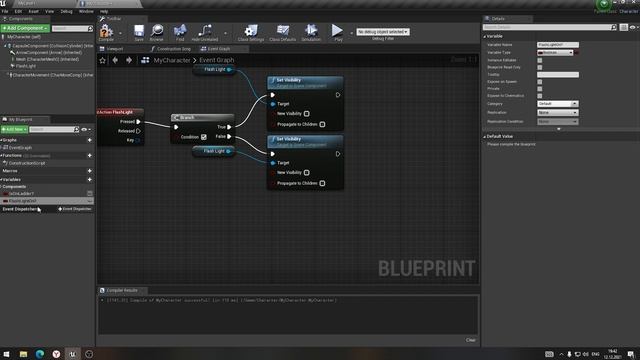Open the Variable Type dropdown
This screenshot has width=640, height=360.
click(555, 53)
